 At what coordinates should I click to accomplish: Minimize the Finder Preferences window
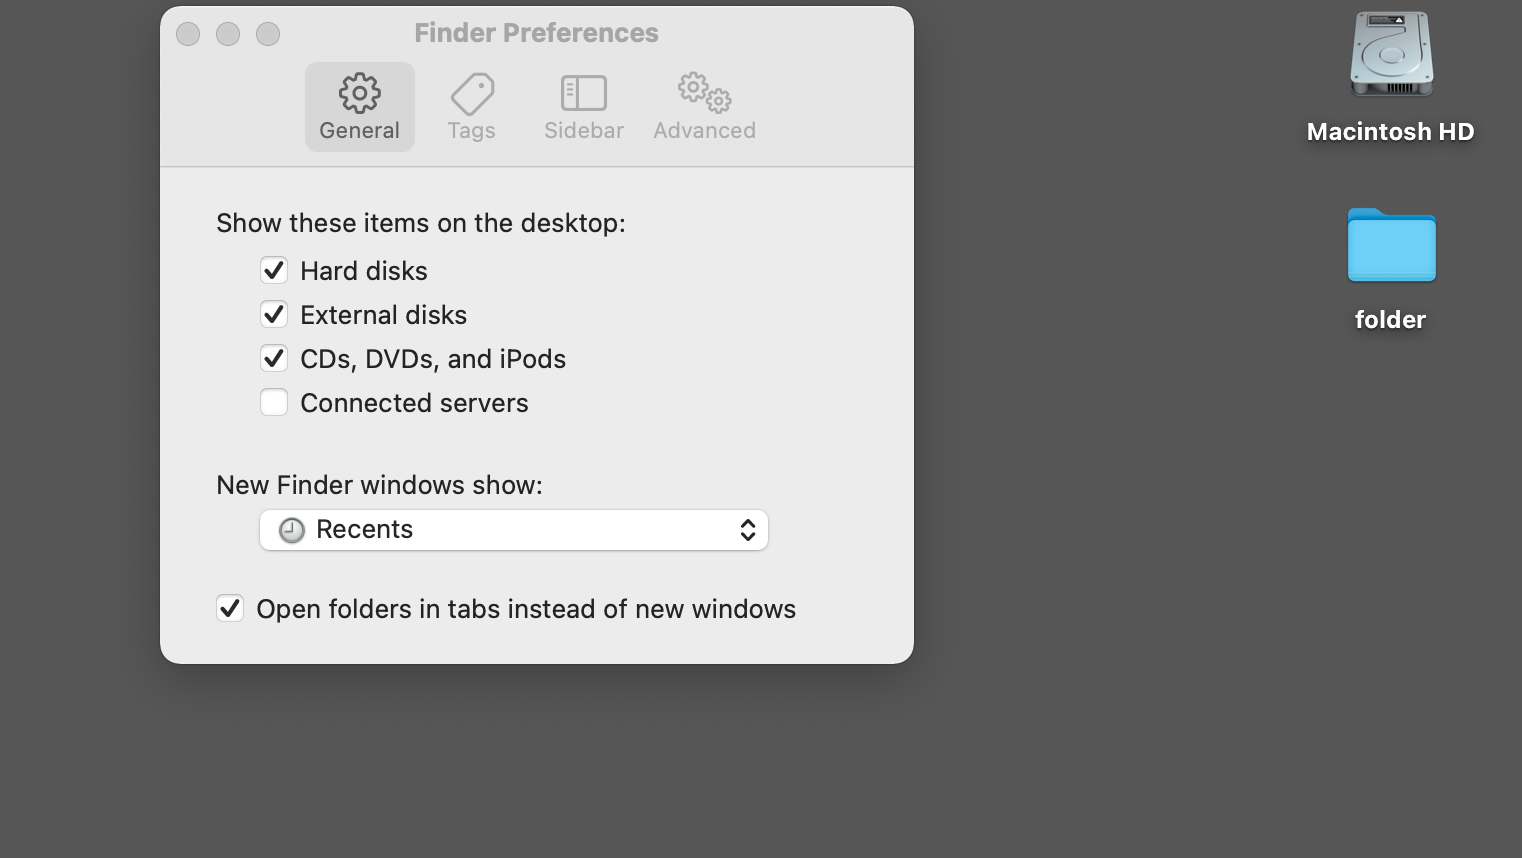(x=228, y=34)
